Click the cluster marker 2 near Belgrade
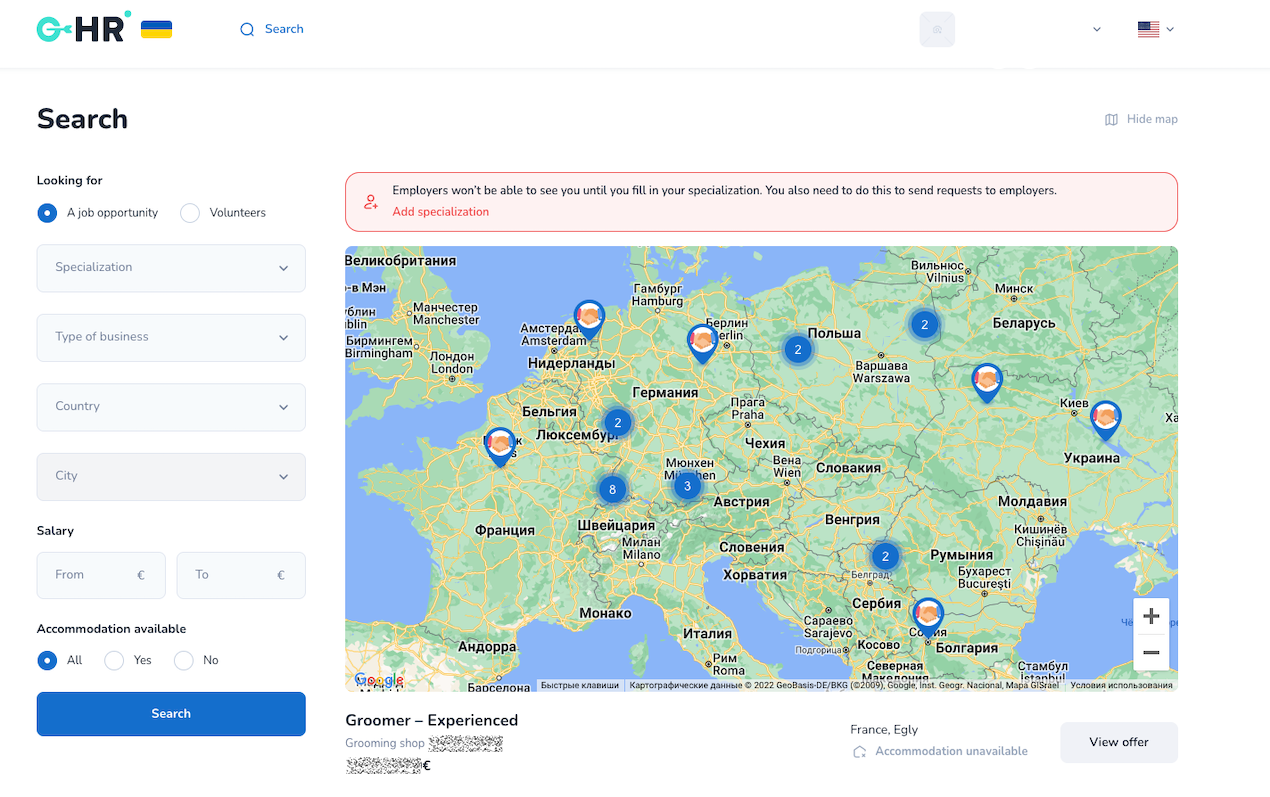Image resolution: width=1270 pixels, height=797 pixels. [885, 556]
